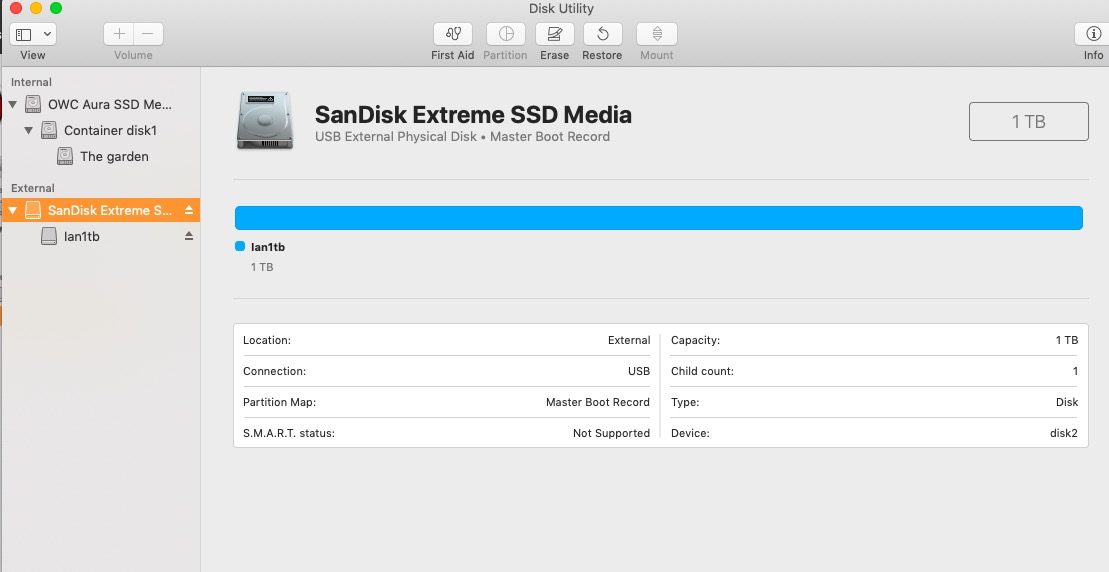Click the large hard disk image
The height and width of the screenshot is (572, 1109).
tap(265, 121)
